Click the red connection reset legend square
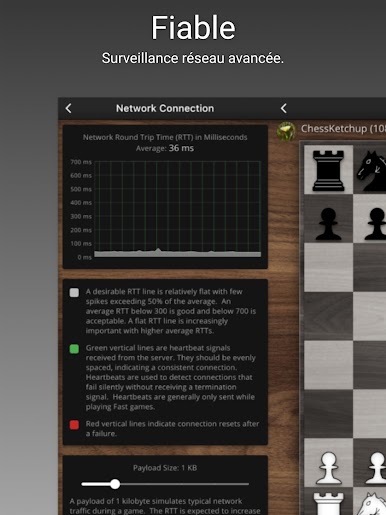 [x=74, y=425]
